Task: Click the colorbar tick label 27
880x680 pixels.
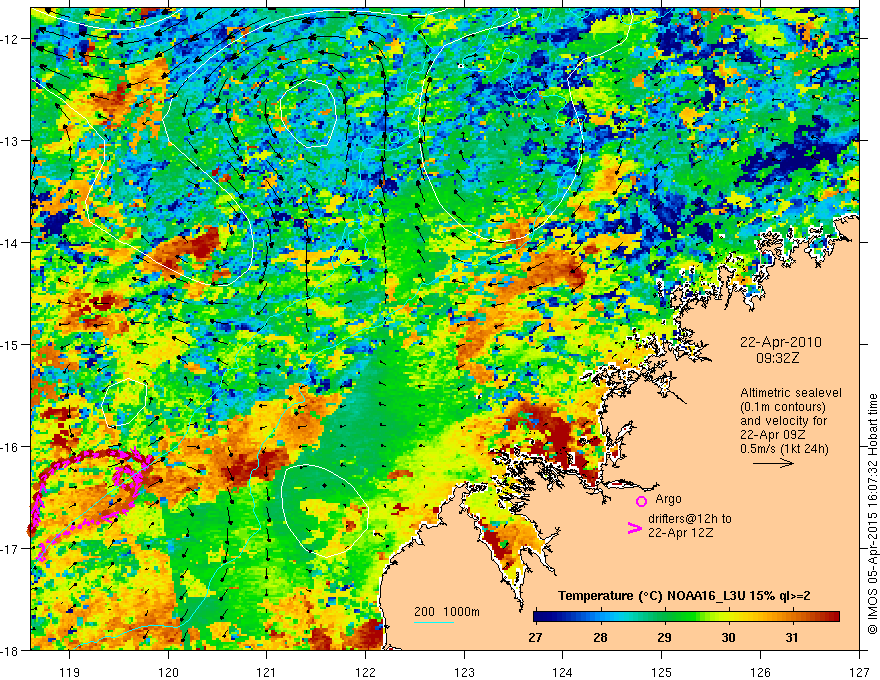Action: pos(536,637)
